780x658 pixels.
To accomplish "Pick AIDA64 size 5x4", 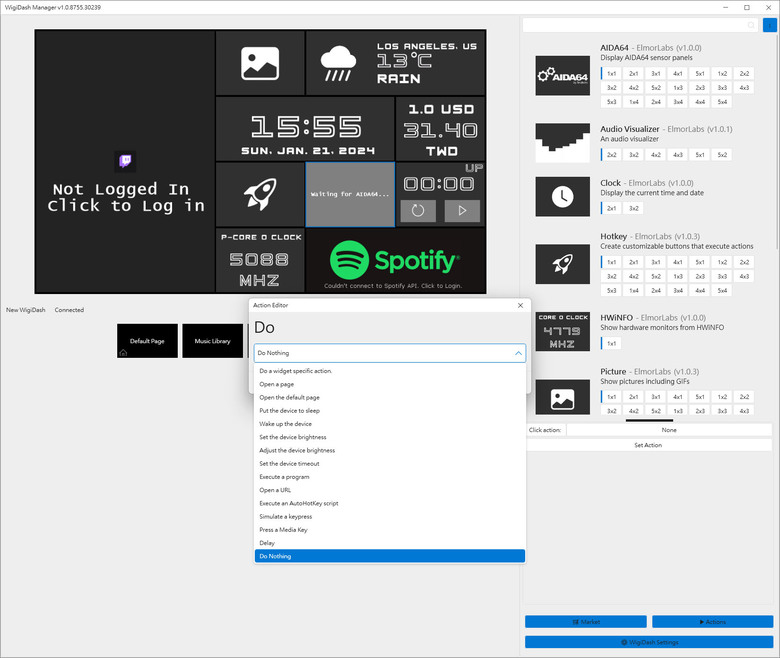I will point(722,102).
